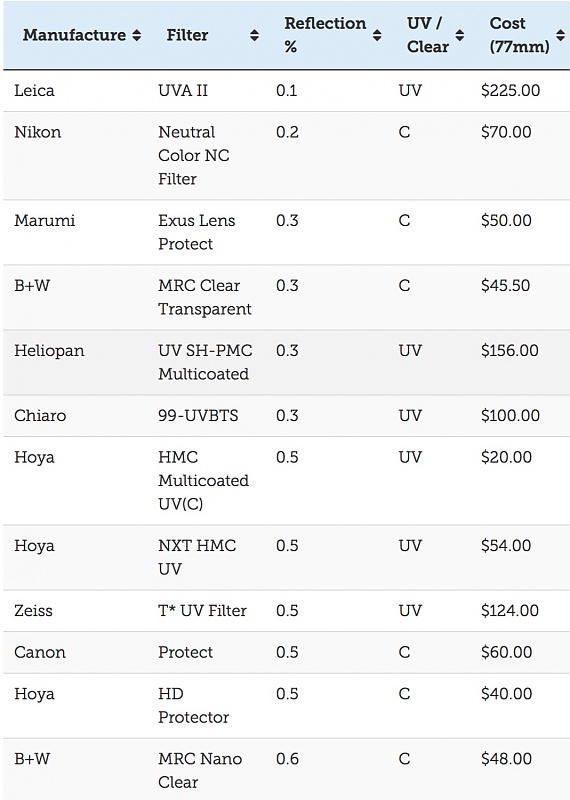Click the Filter column sort arrows
Viewport: 570px width, 800px height.
[x=254, y=35]
